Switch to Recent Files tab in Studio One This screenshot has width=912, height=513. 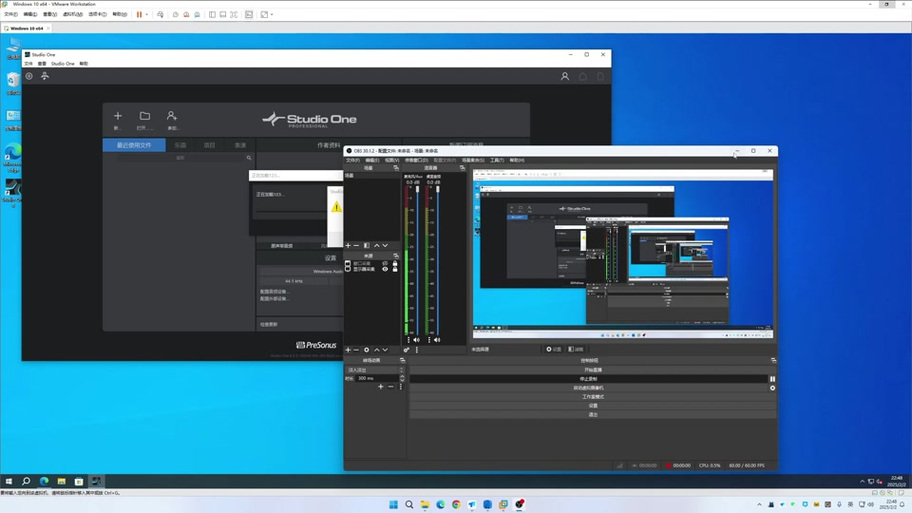(134, 145)
